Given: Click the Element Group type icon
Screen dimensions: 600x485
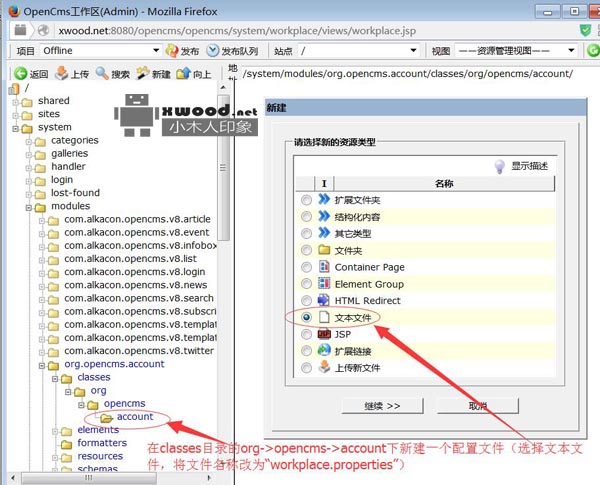Looking at the screenshot, I should (x=324, y=283).
